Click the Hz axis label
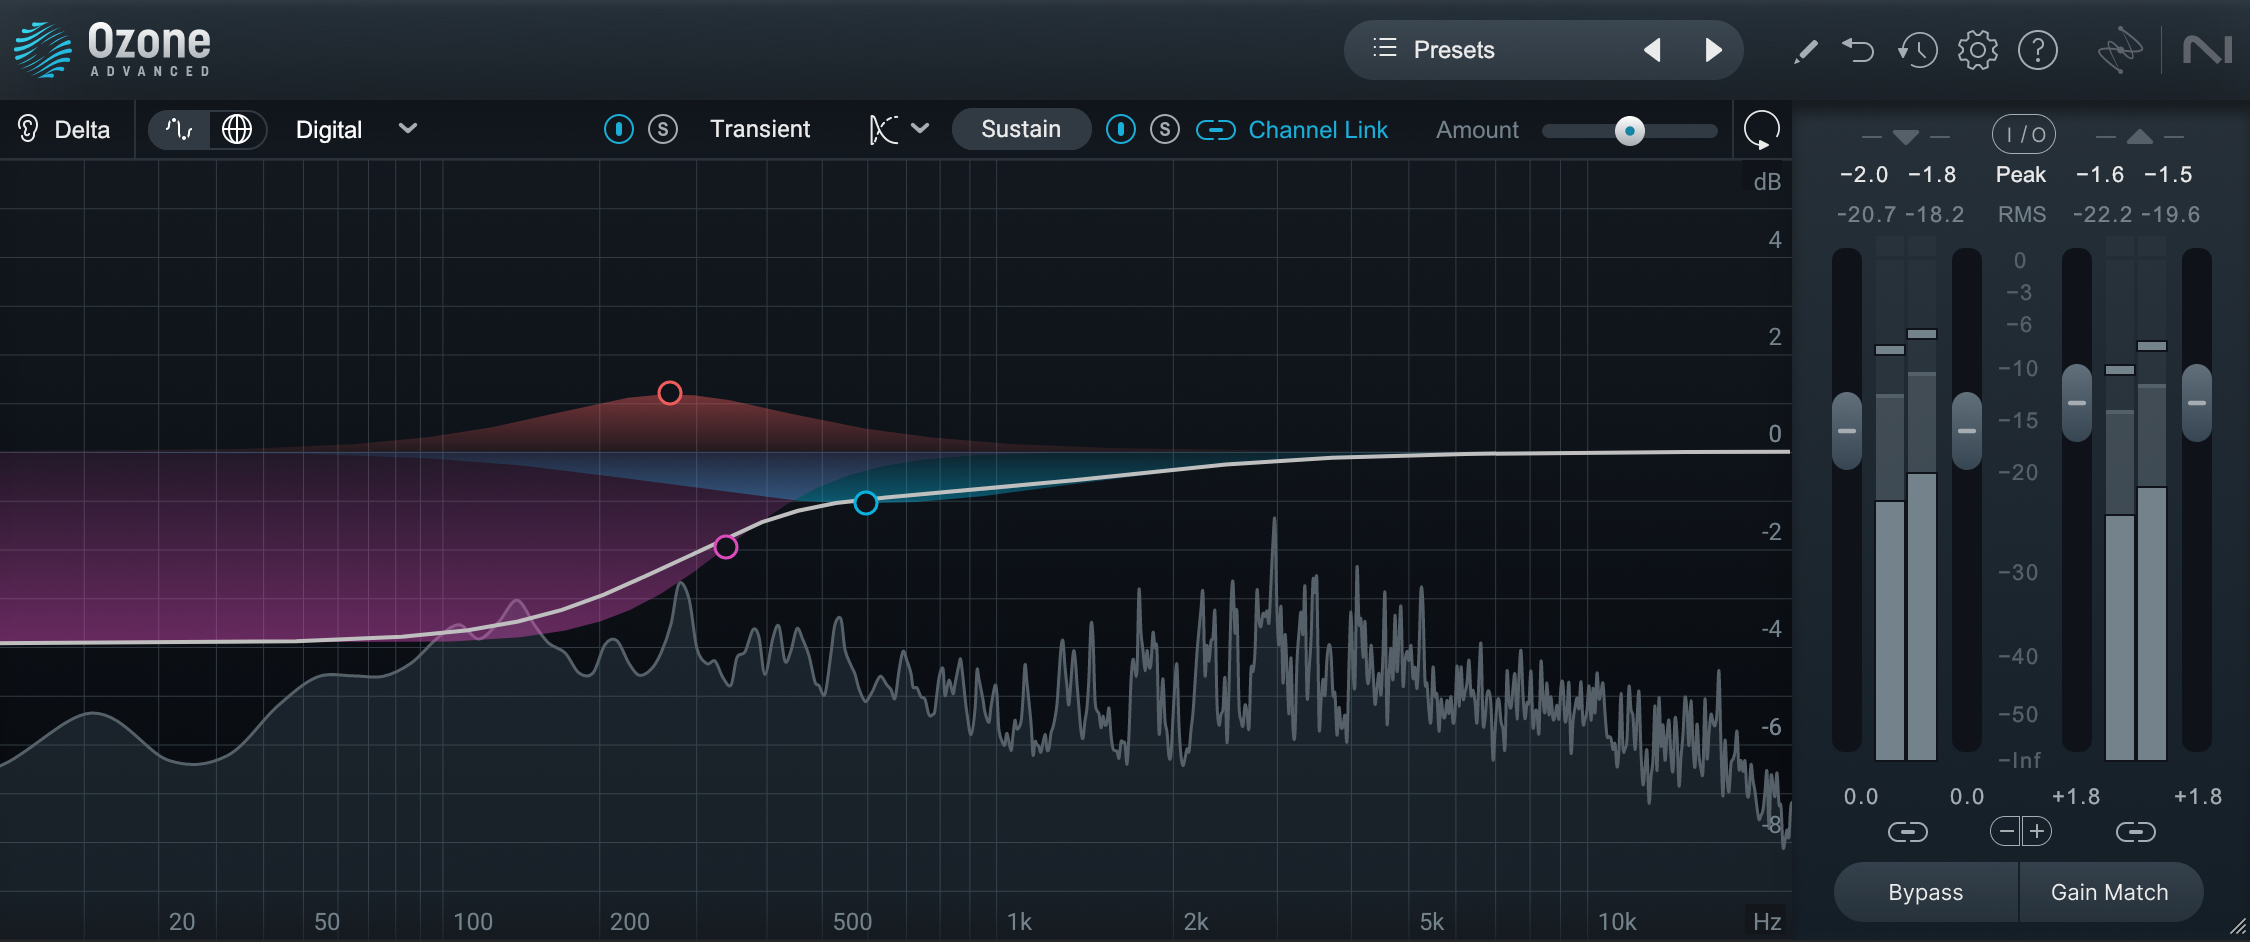The height and width of the screenshot is (942, 2250). [x=1767, y=921]
